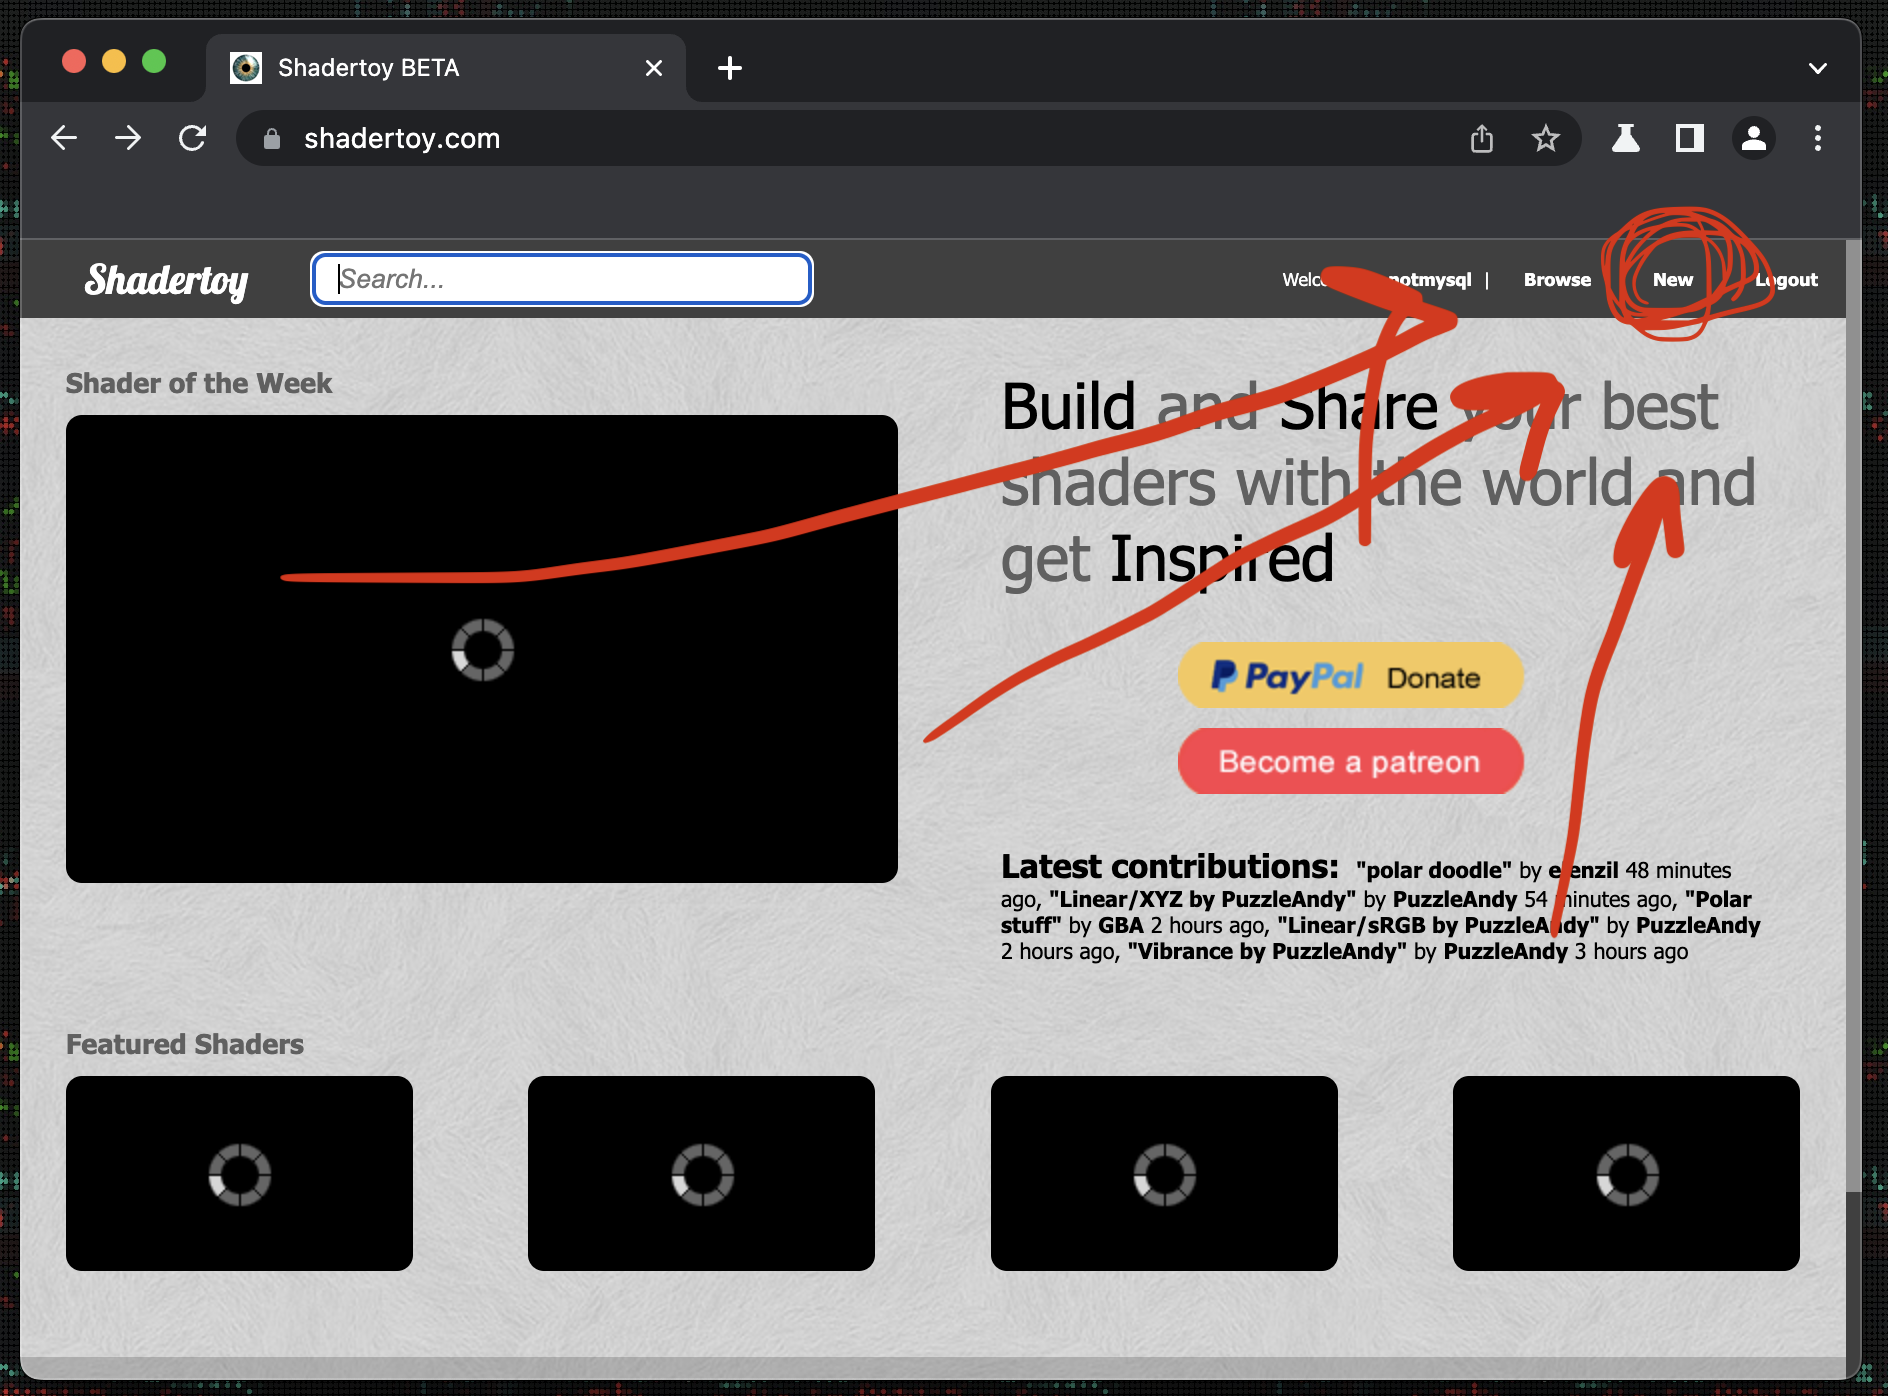Viewport: 1888px width, 1396px height.
Task: Open the share page icon
Action: [x=1482, y=138]
